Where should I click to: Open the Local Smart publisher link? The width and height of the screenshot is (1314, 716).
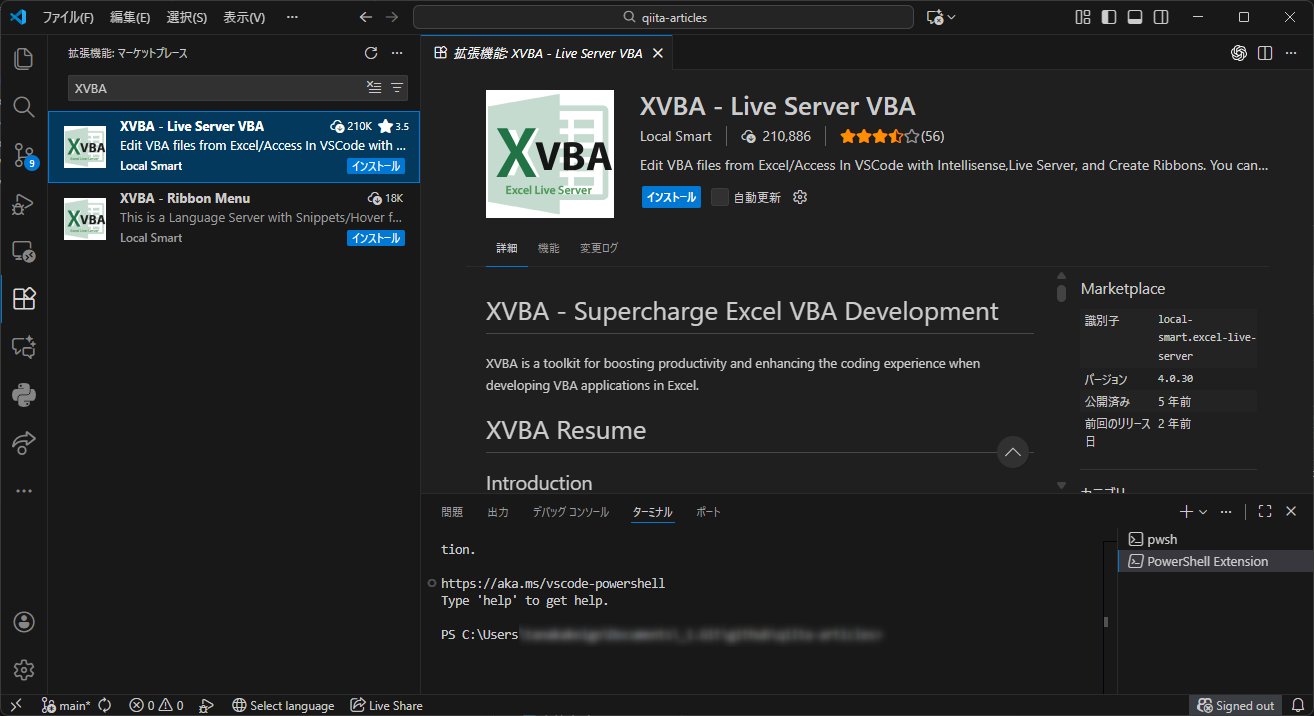point(676,136)
